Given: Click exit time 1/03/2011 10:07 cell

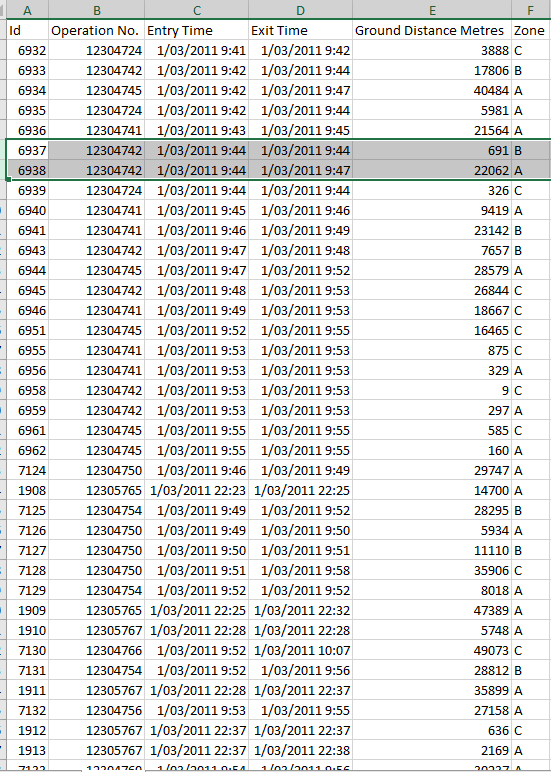Looking at the screenshot, I should pyautogui.click(x=300, y=650).
